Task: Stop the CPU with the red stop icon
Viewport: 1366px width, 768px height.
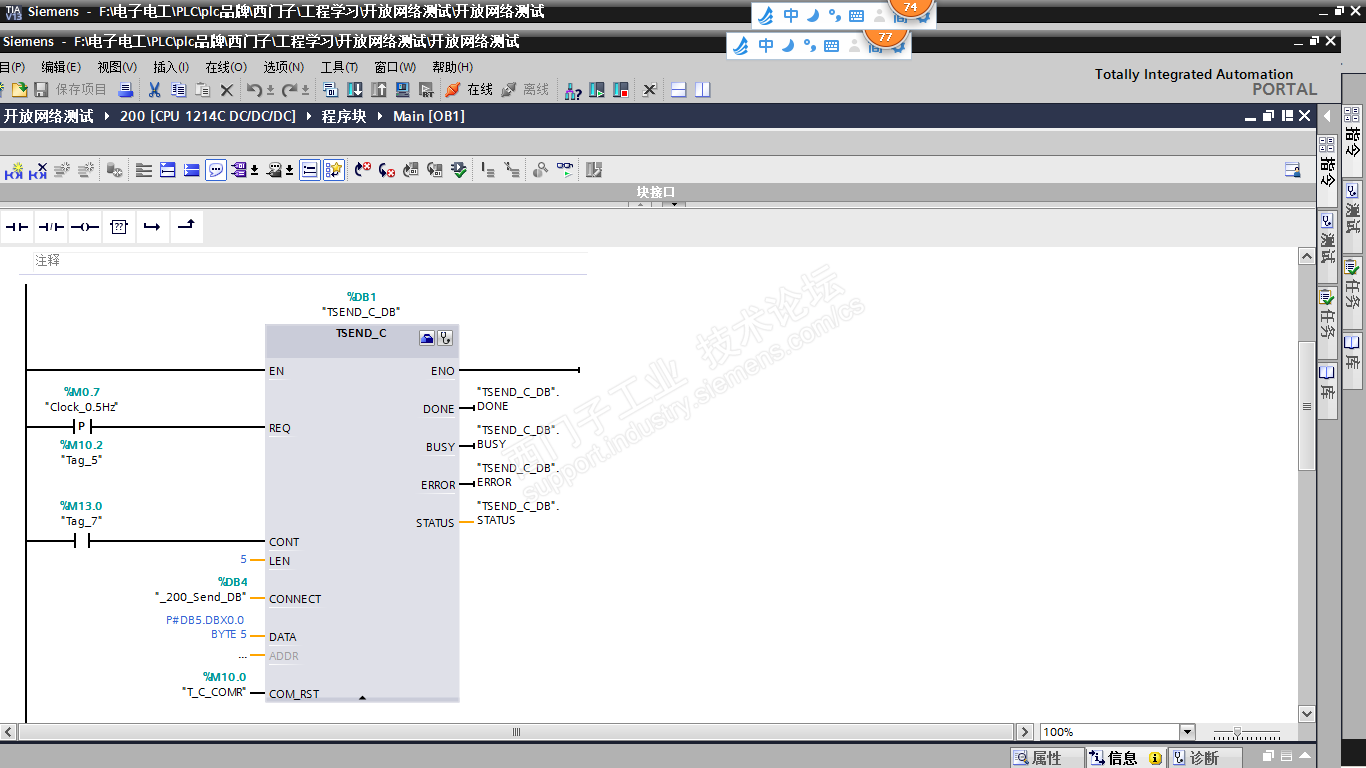Action: [x=621, y=90]
